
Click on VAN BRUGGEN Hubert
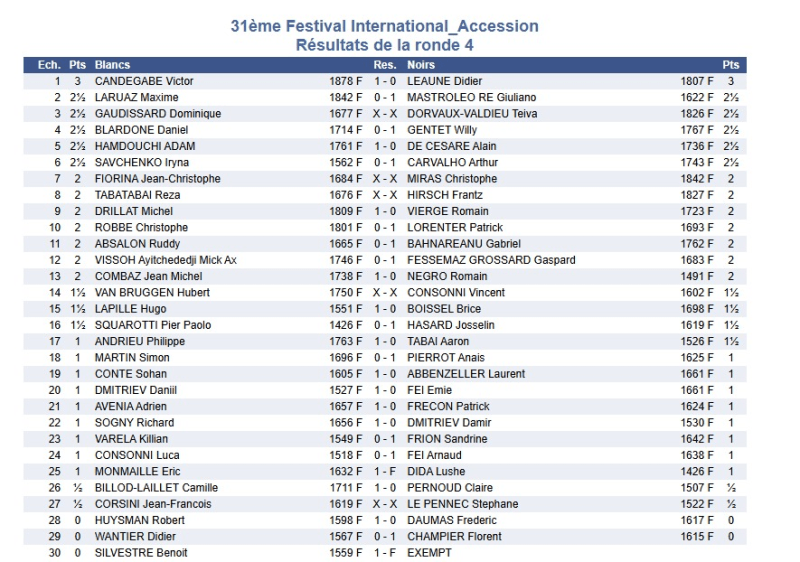click(152, 293)
